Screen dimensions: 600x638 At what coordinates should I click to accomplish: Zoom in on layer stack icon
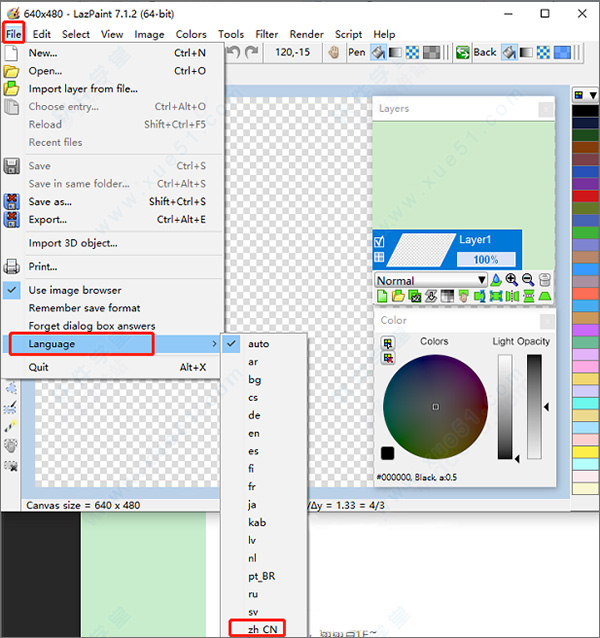click(x=512, y=280)
